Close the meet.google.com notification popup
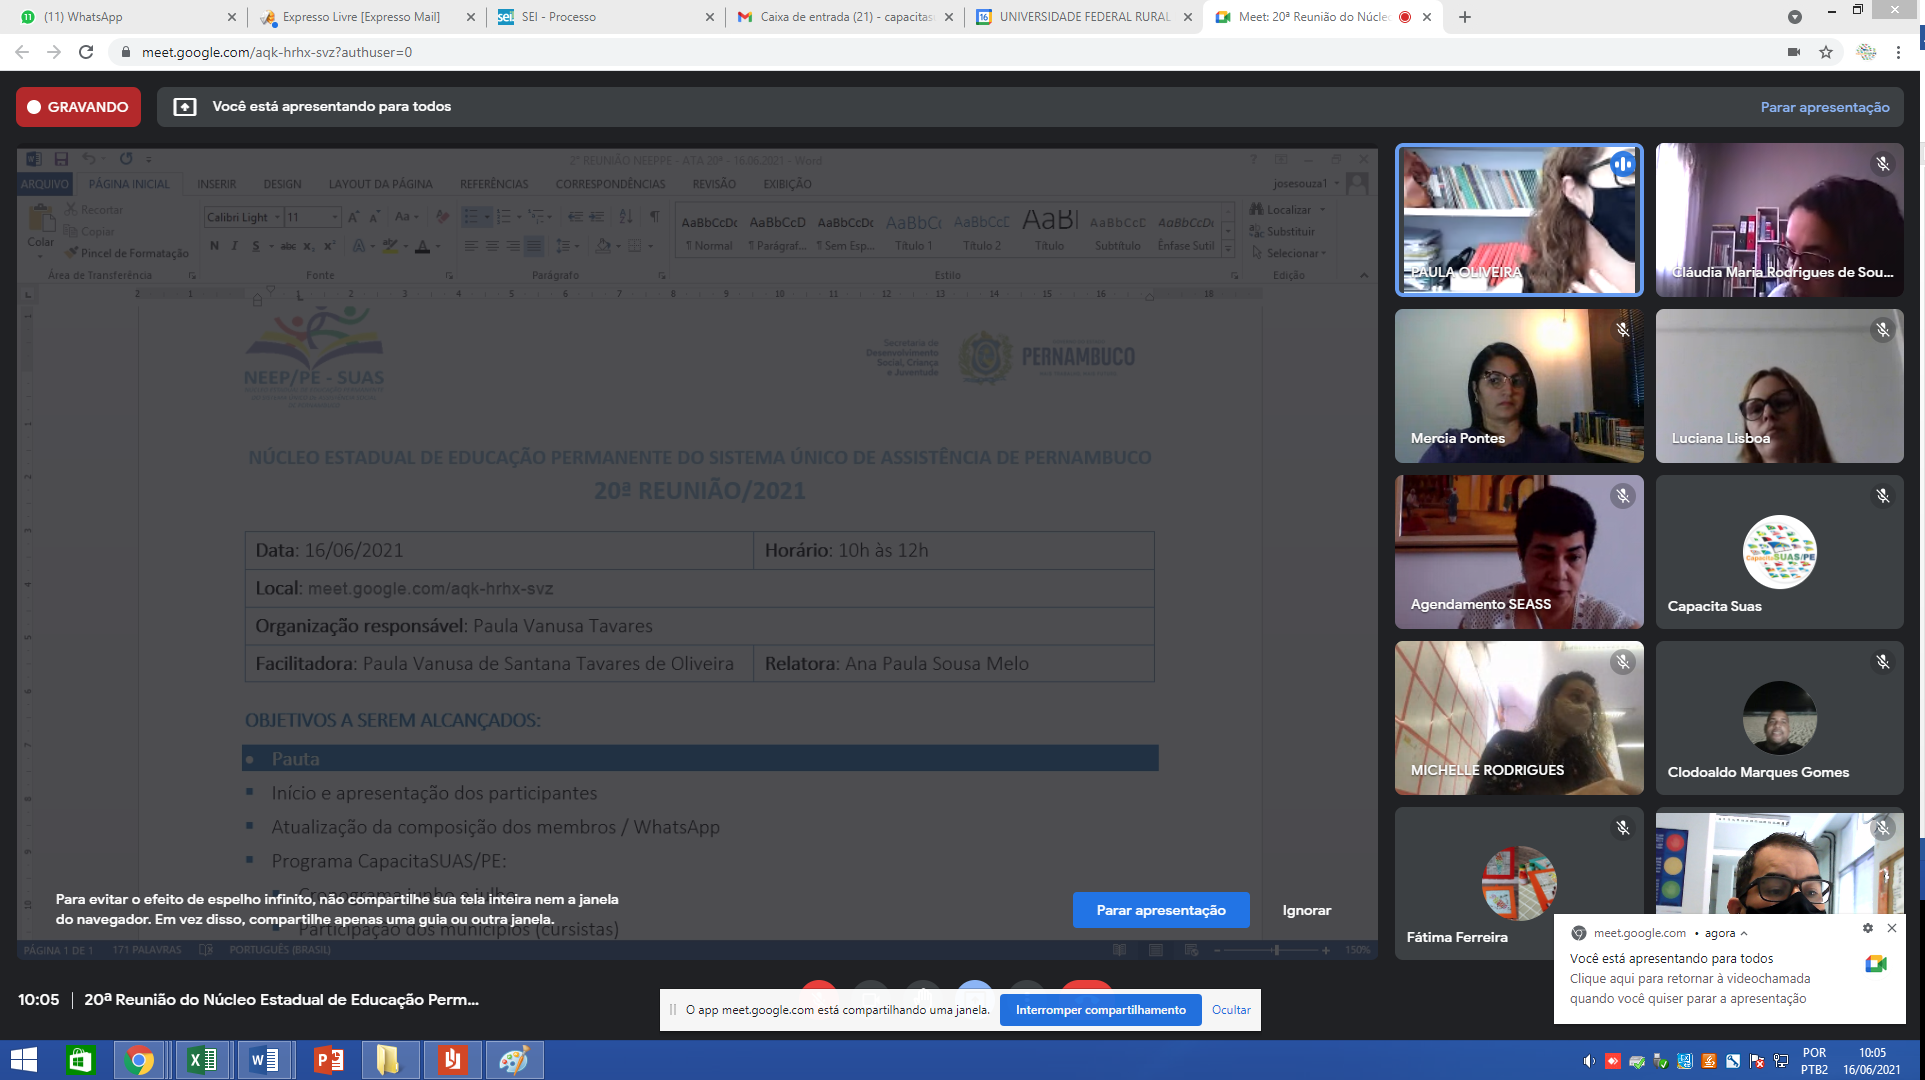Viewport: 1925px width, 1080px height. [x=1891, y=928]
